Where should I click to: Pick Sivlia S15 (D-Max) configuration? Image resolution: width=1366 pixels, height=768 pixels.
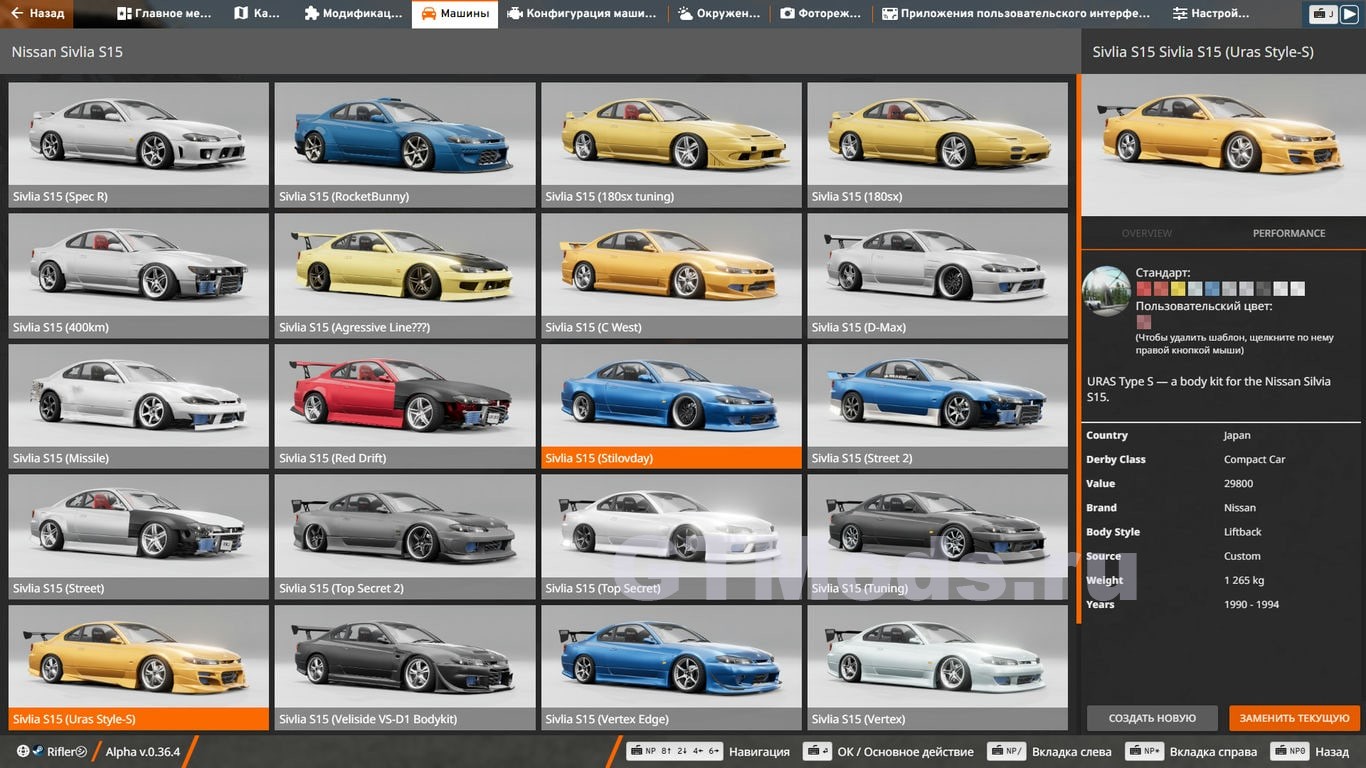click(937, 275)
